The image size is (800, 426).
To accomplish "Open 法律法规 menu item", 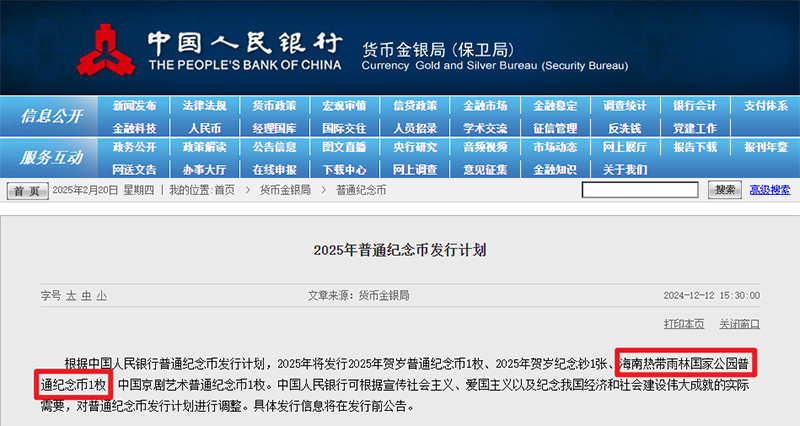I will [205, 106].
